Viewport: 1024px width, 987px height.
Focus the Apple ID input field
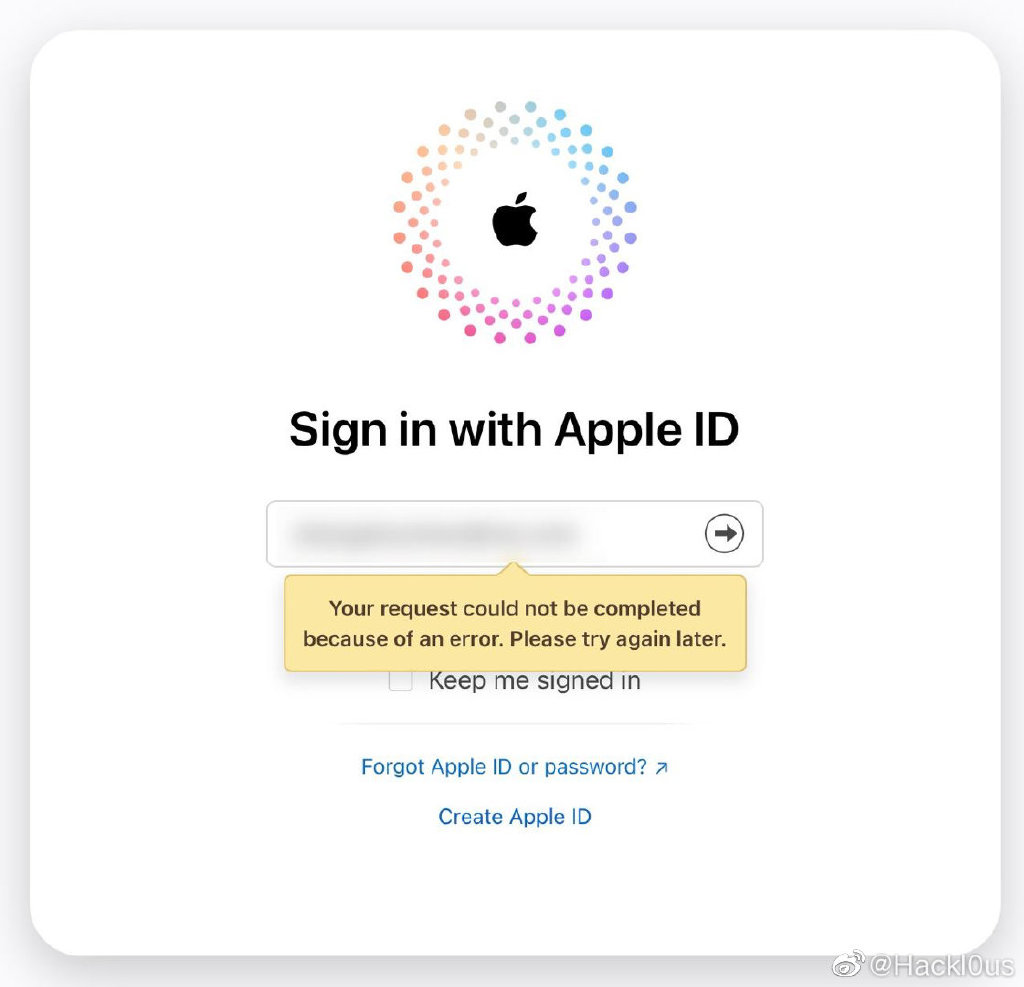pos(515,534)
